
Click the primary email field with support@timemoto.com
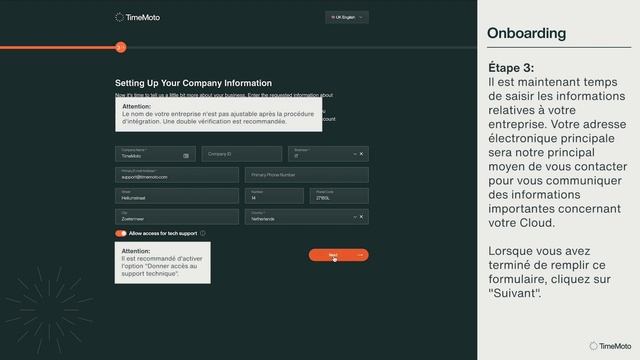point(177,175)
